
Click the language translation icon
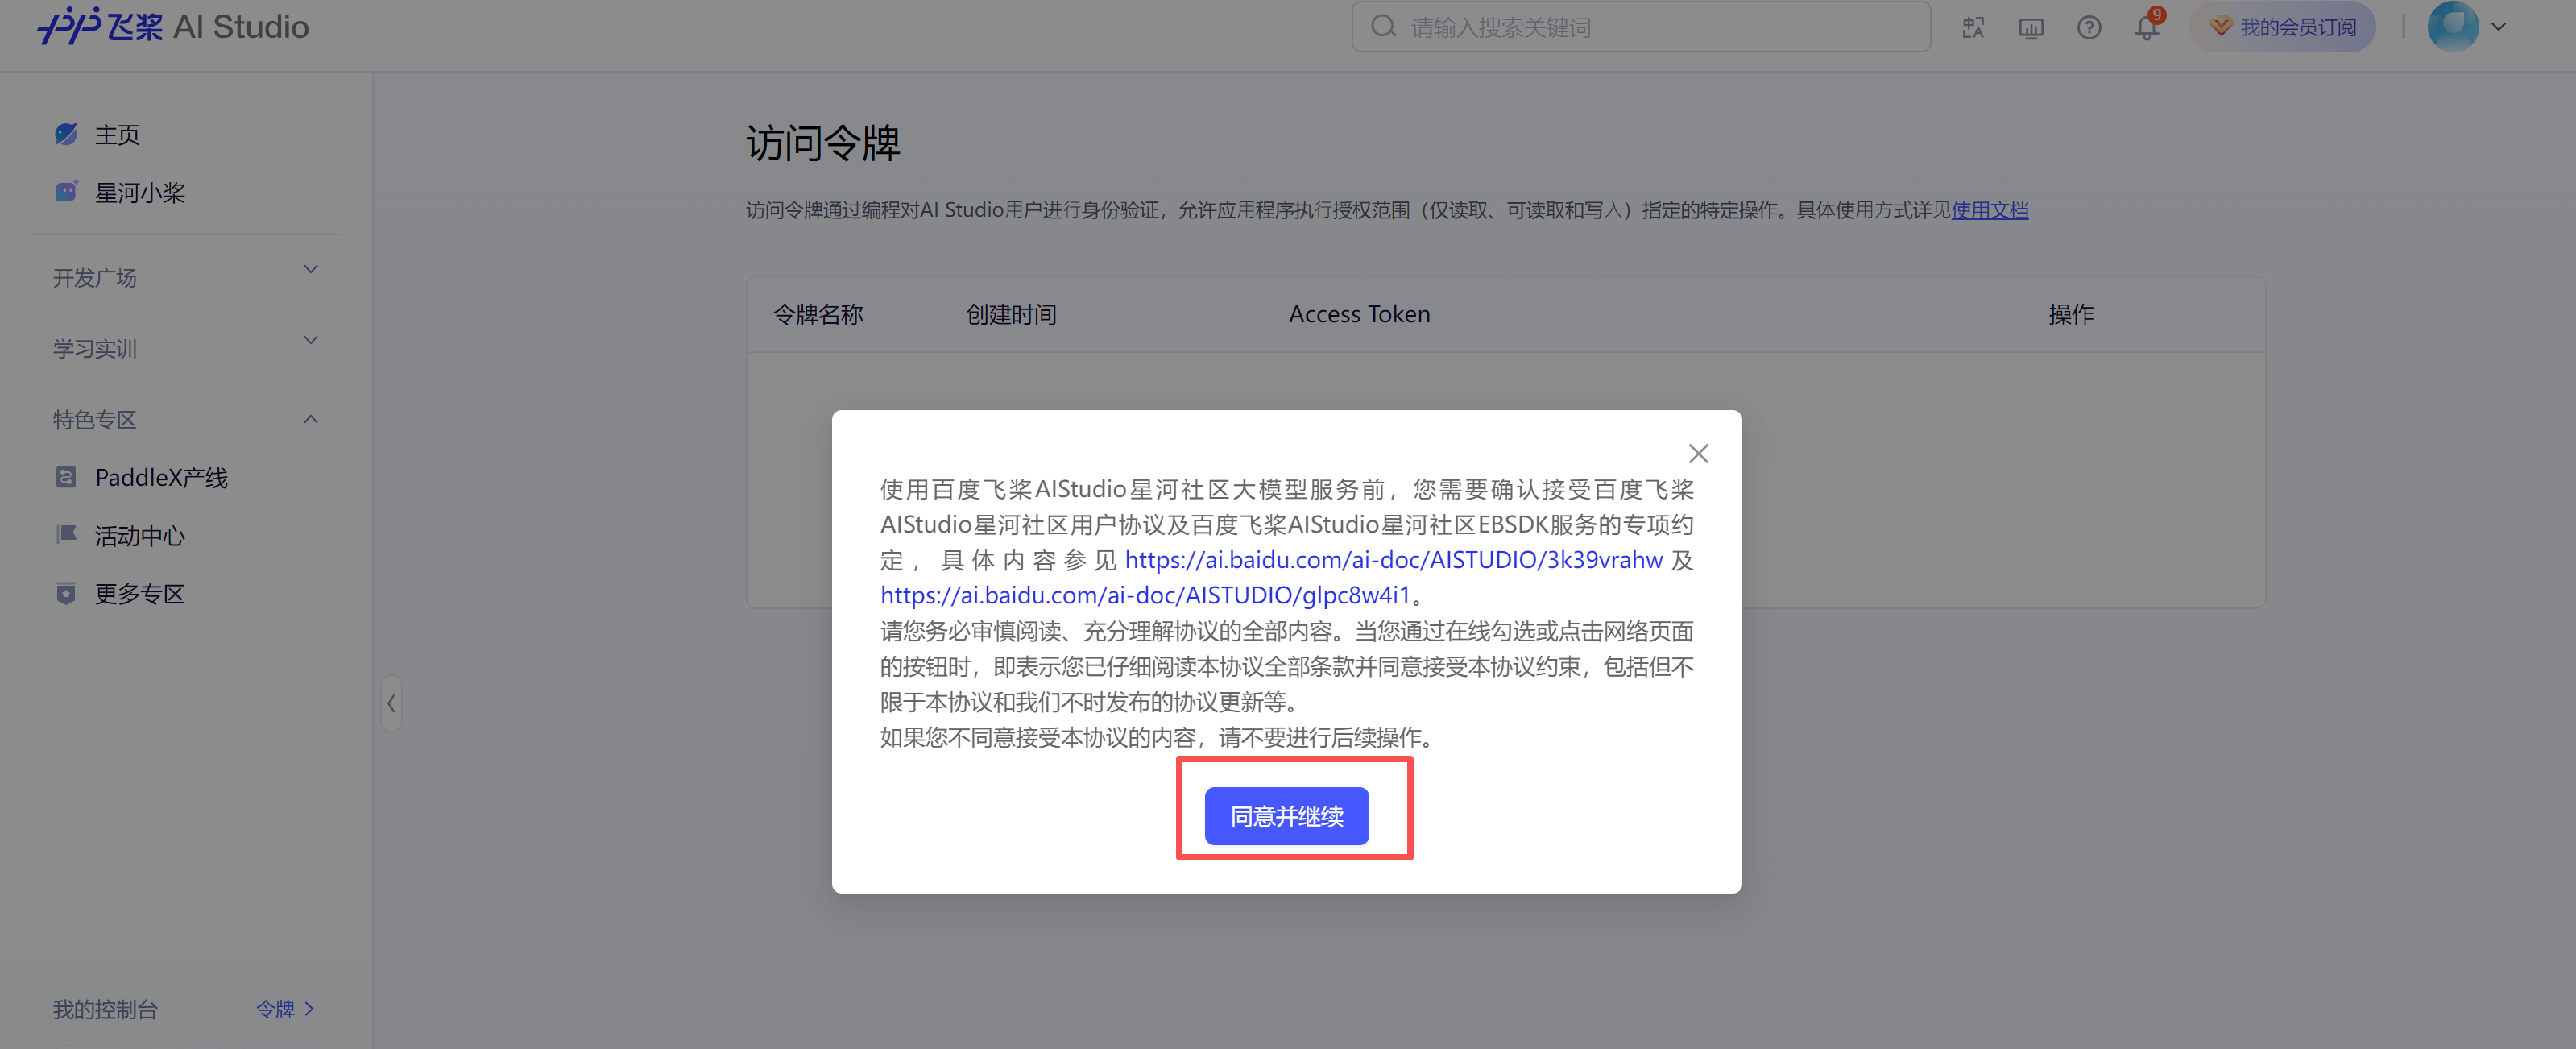1972,28
